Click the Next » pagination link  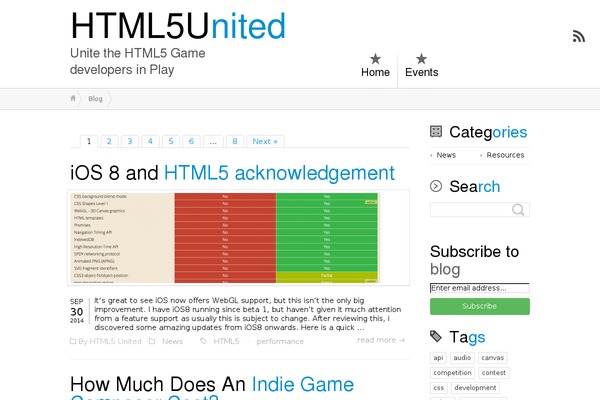(x=265, y=141)
